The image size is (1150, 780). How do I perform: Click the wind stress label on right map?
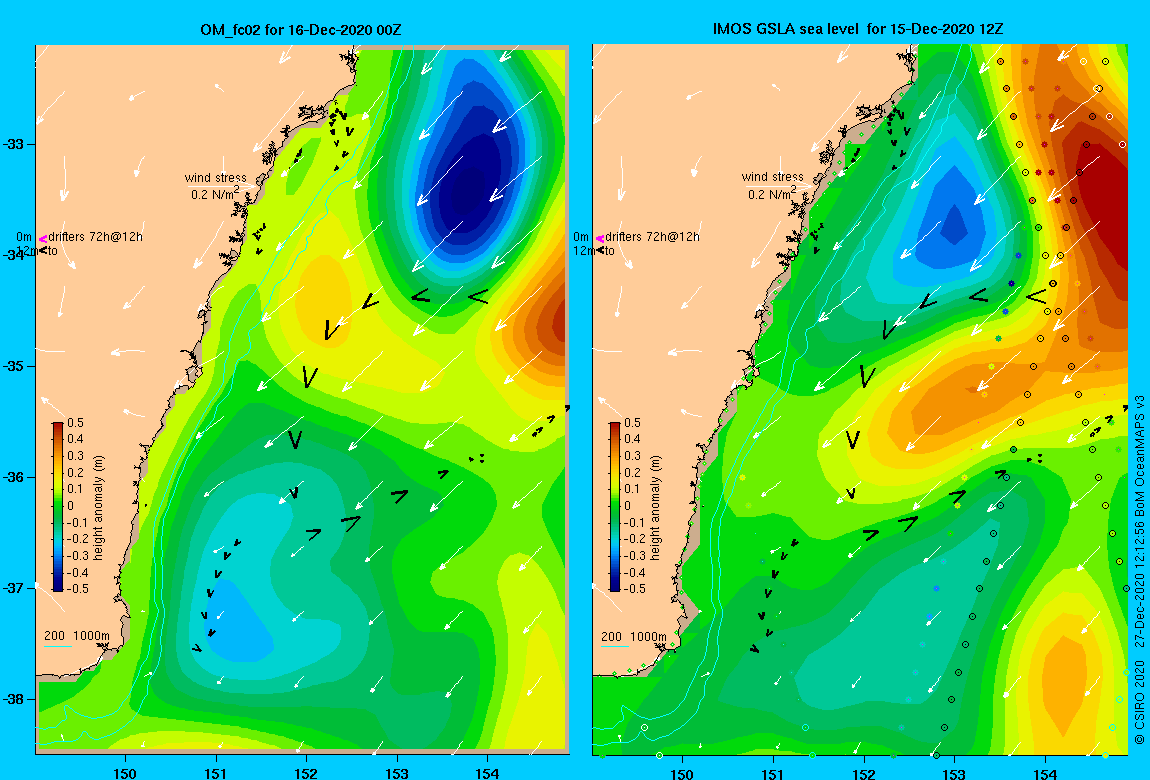772,177
